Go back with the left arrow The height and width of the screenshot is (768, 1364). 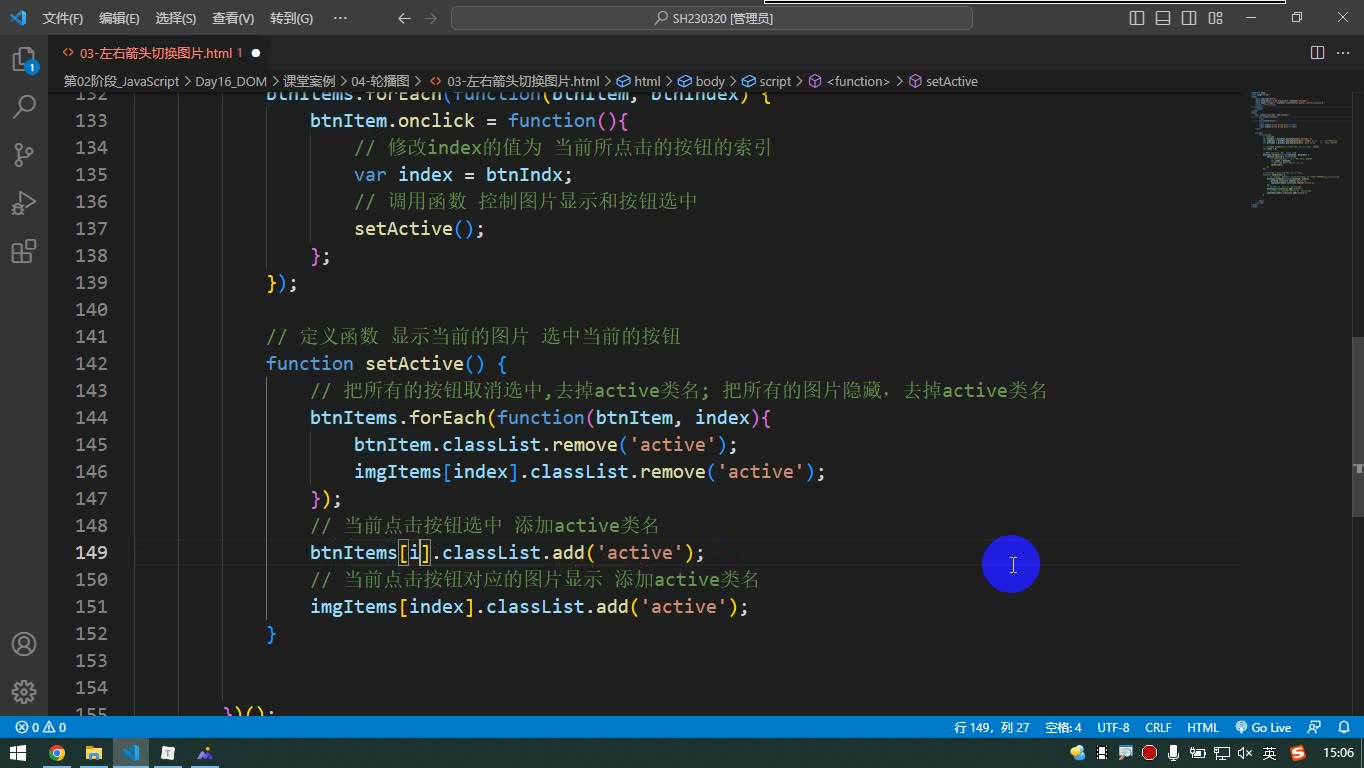point(404,18)
